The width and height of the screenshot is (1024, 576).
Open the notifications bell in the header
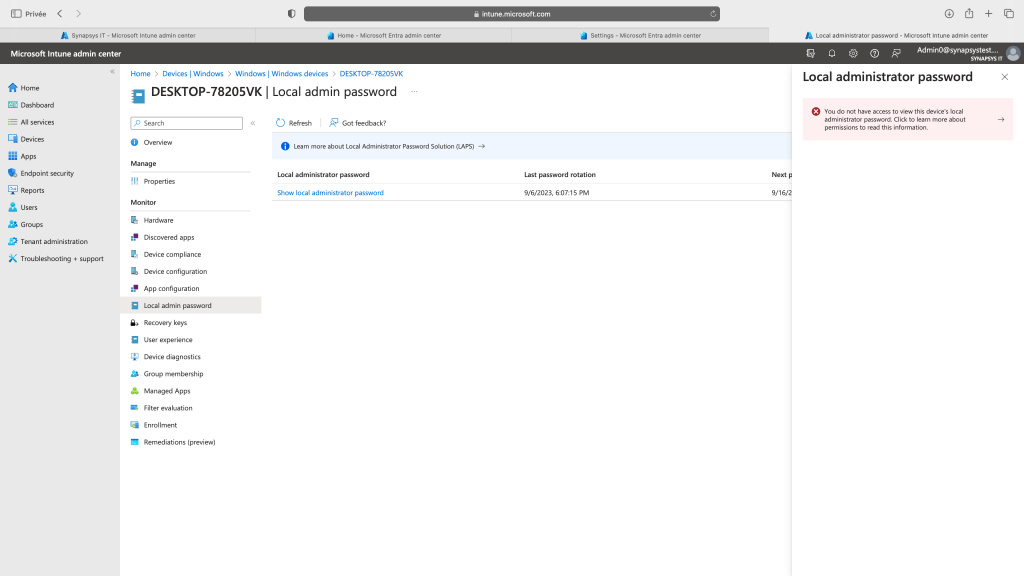pos(832,53)
